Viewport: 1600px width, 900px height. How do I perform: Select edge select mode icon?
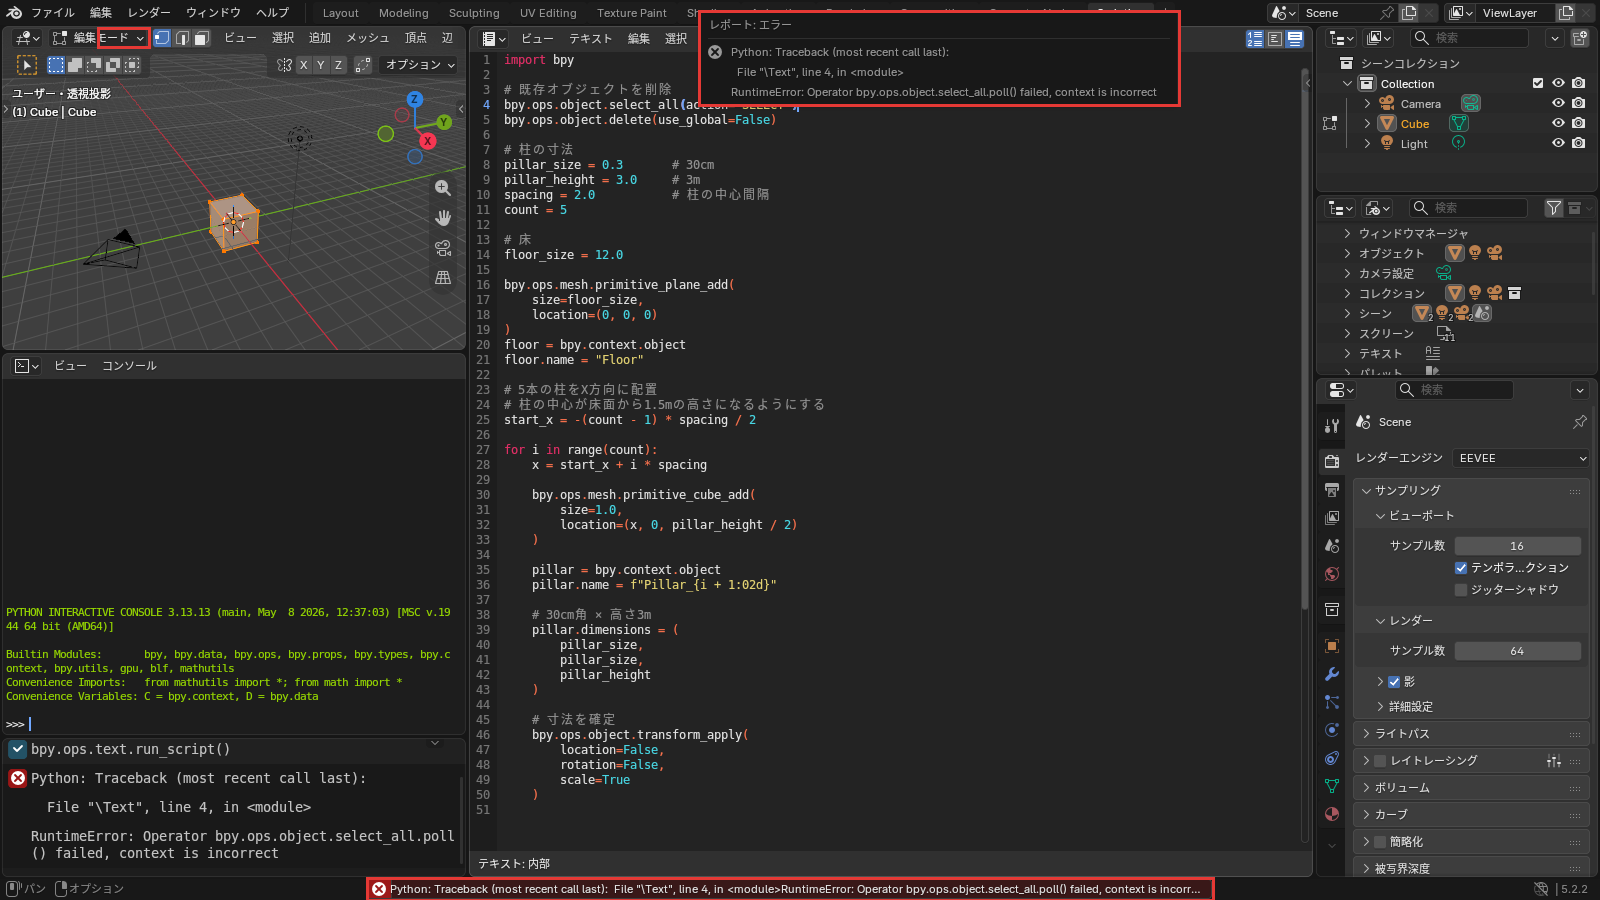click(182, 38)
